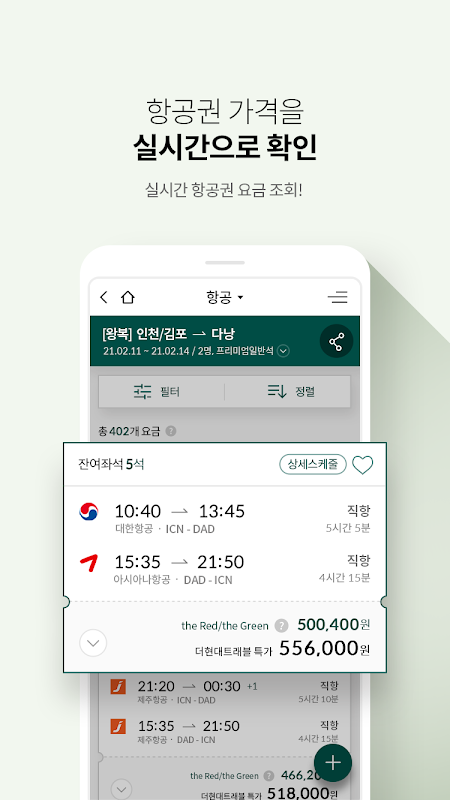Click help icon next to 총 402개 요금
Viewport: 450px width, 800px height.
(171, 432)
